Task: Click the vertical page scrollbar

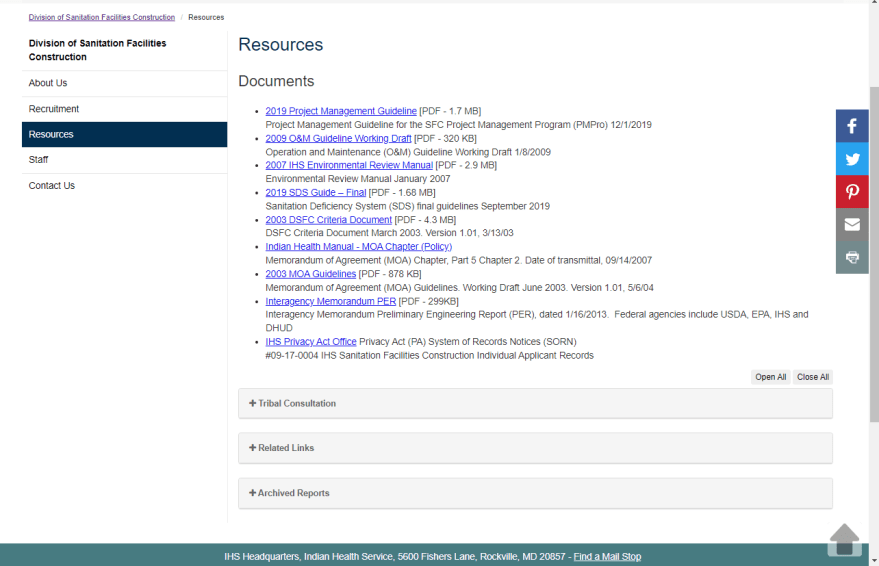Action: coord(873,250)
